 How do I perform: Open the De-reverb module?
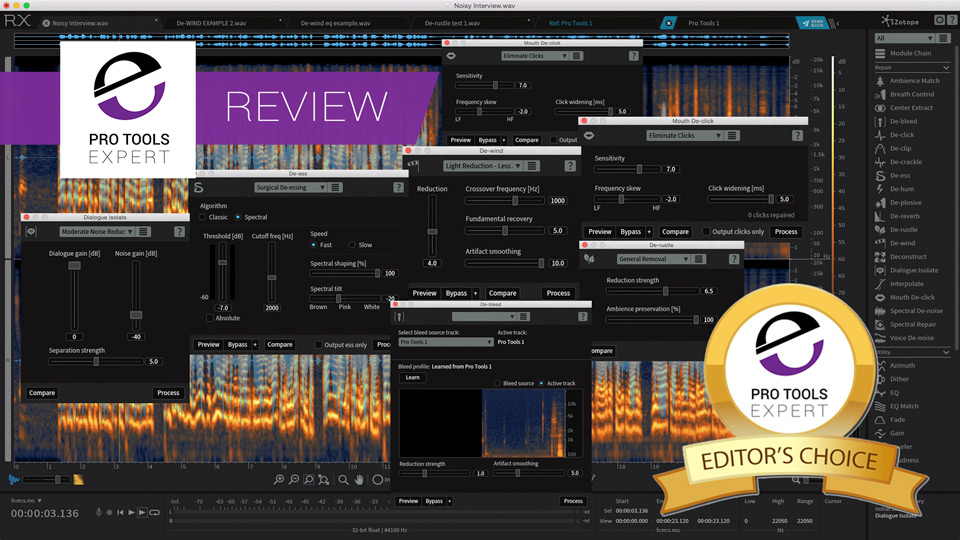(907, 216)
